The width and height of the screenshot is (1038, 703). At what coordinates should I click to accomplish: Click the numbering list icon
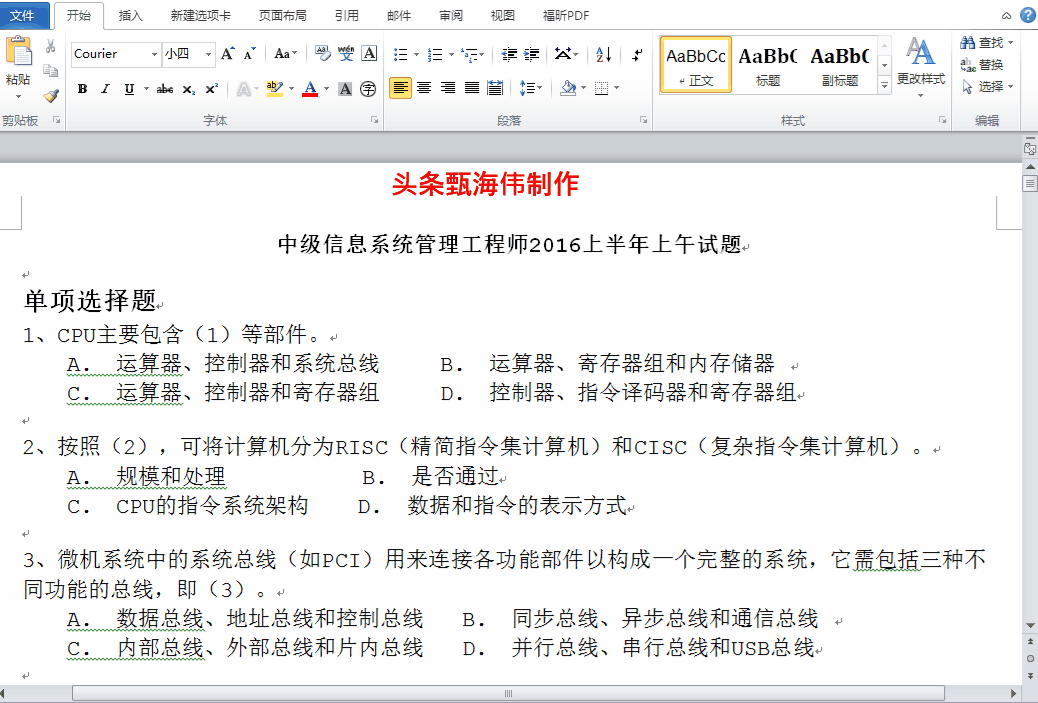(x=435, y=54)
